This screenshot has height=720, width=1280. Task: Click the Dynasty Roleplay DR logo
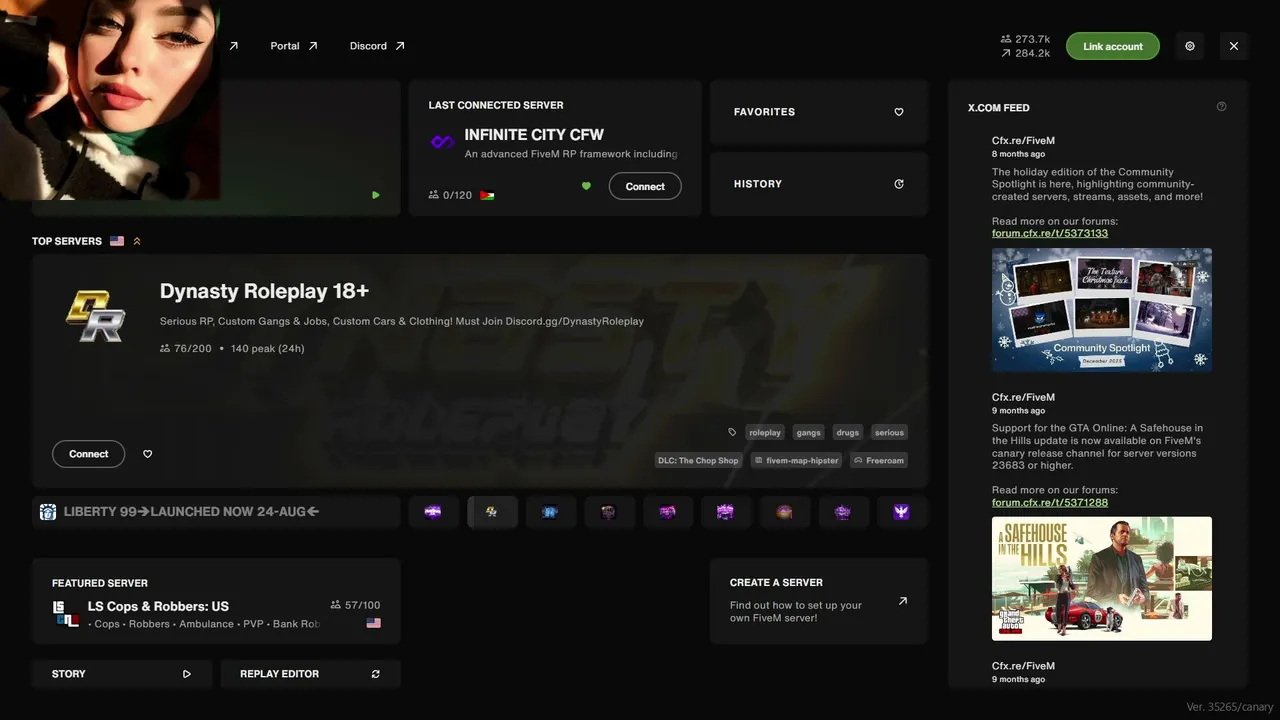(95, 317)
